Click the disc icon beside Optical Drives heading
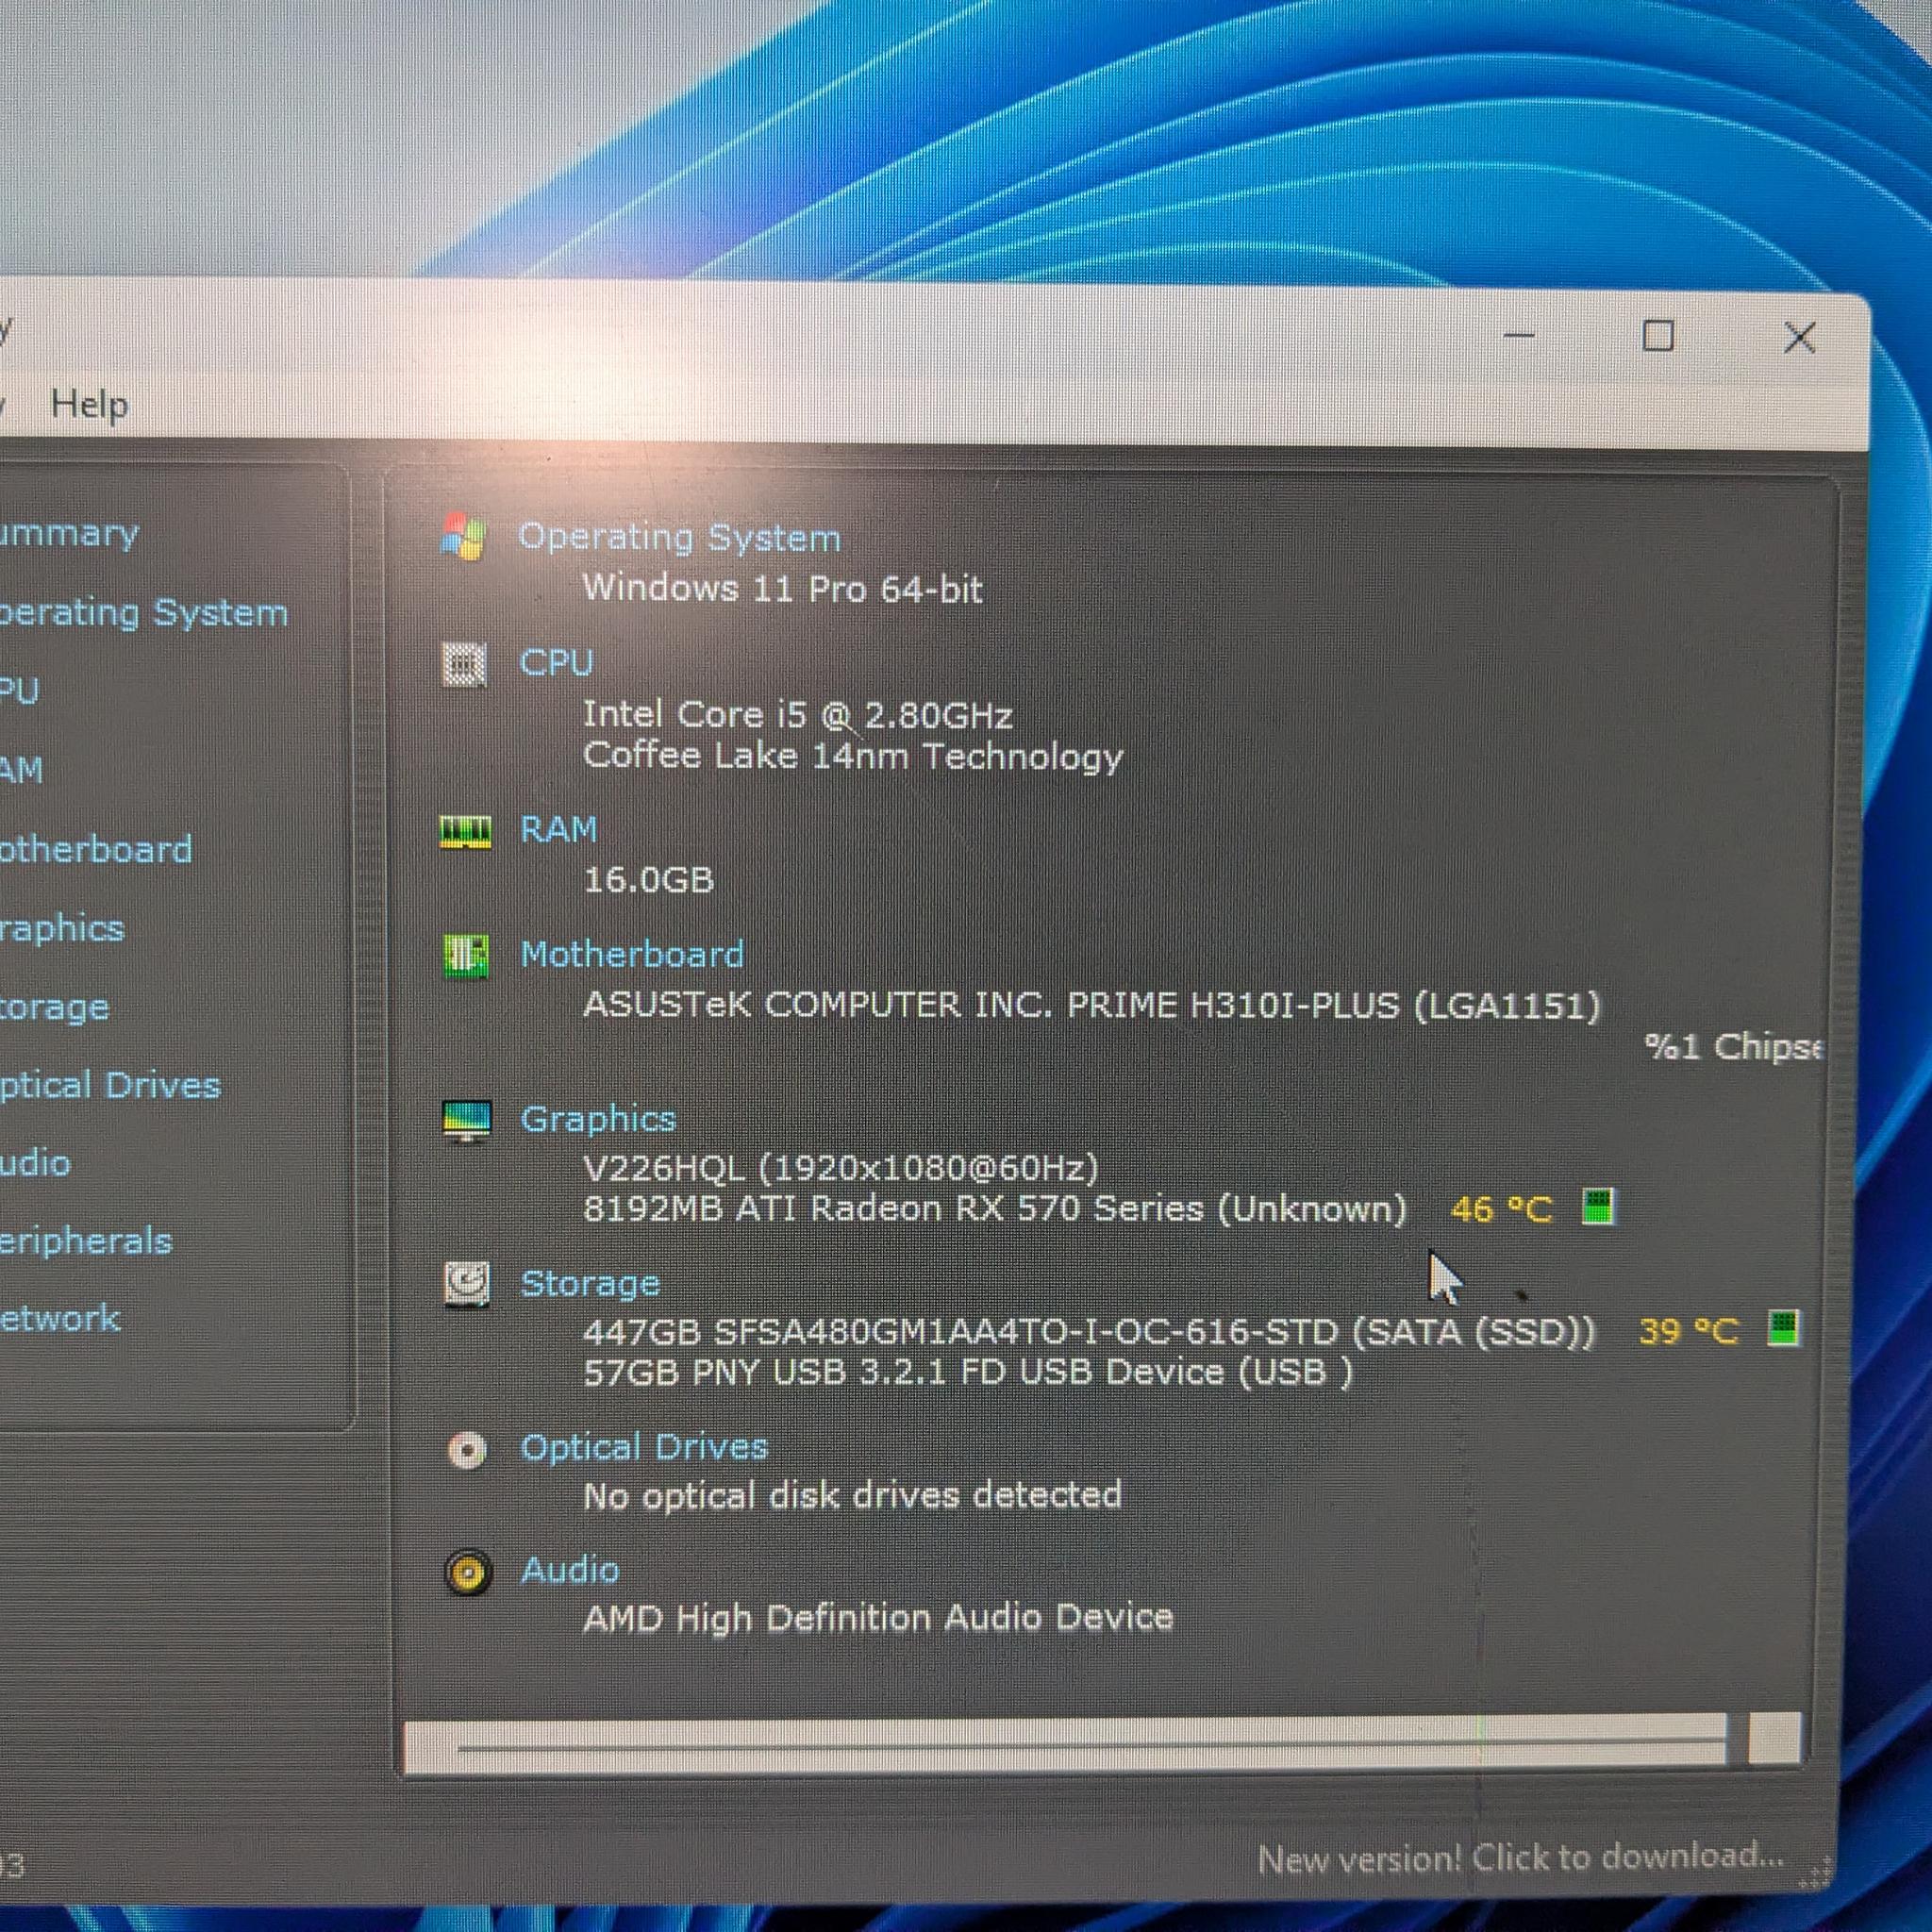The image size is (1932, 1932). click(x=467, y=1450)
